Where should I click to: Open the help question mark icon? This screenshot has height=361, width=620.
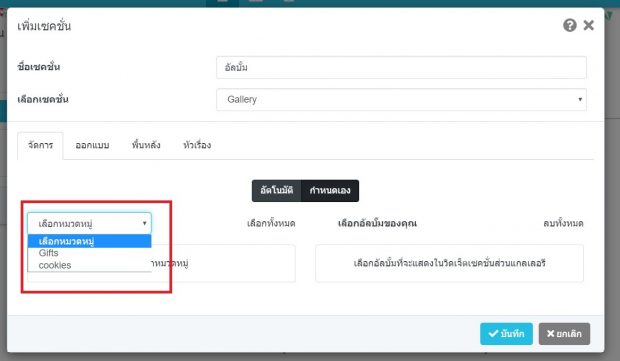[569, 26]
